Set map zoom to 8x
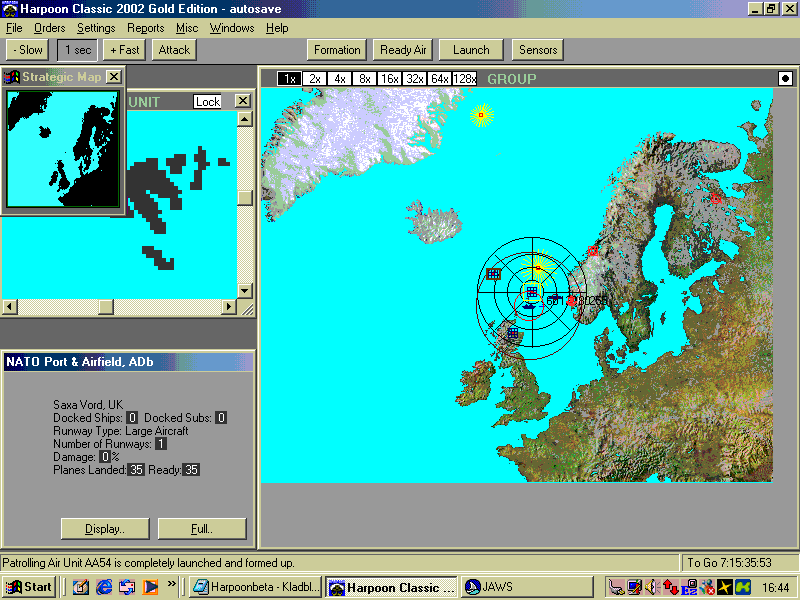800x600 pixels. pyautogui.click(x=364, y=79)
